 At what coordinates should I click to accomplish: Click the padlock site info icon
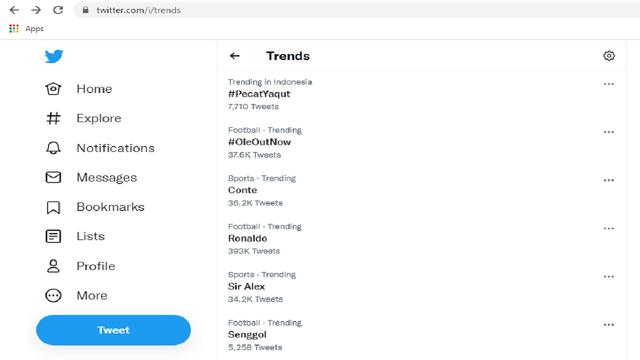[85, 10]
